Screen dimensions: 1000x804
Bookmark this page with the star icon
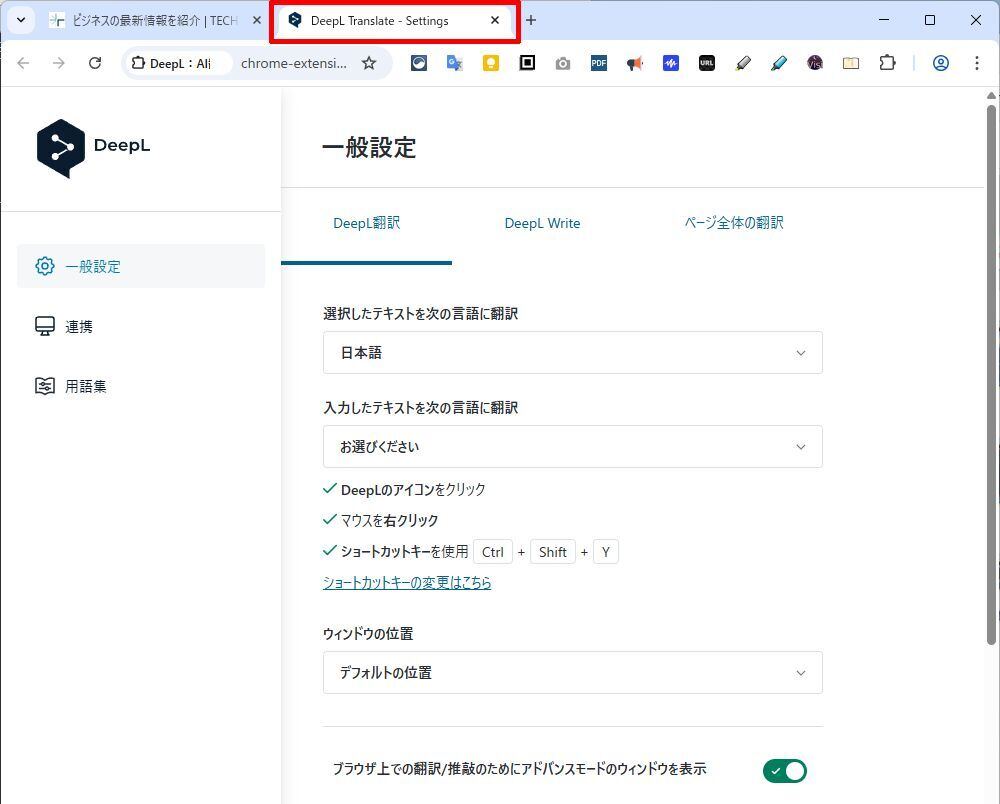pyautogui.click(x=369, y=63)
